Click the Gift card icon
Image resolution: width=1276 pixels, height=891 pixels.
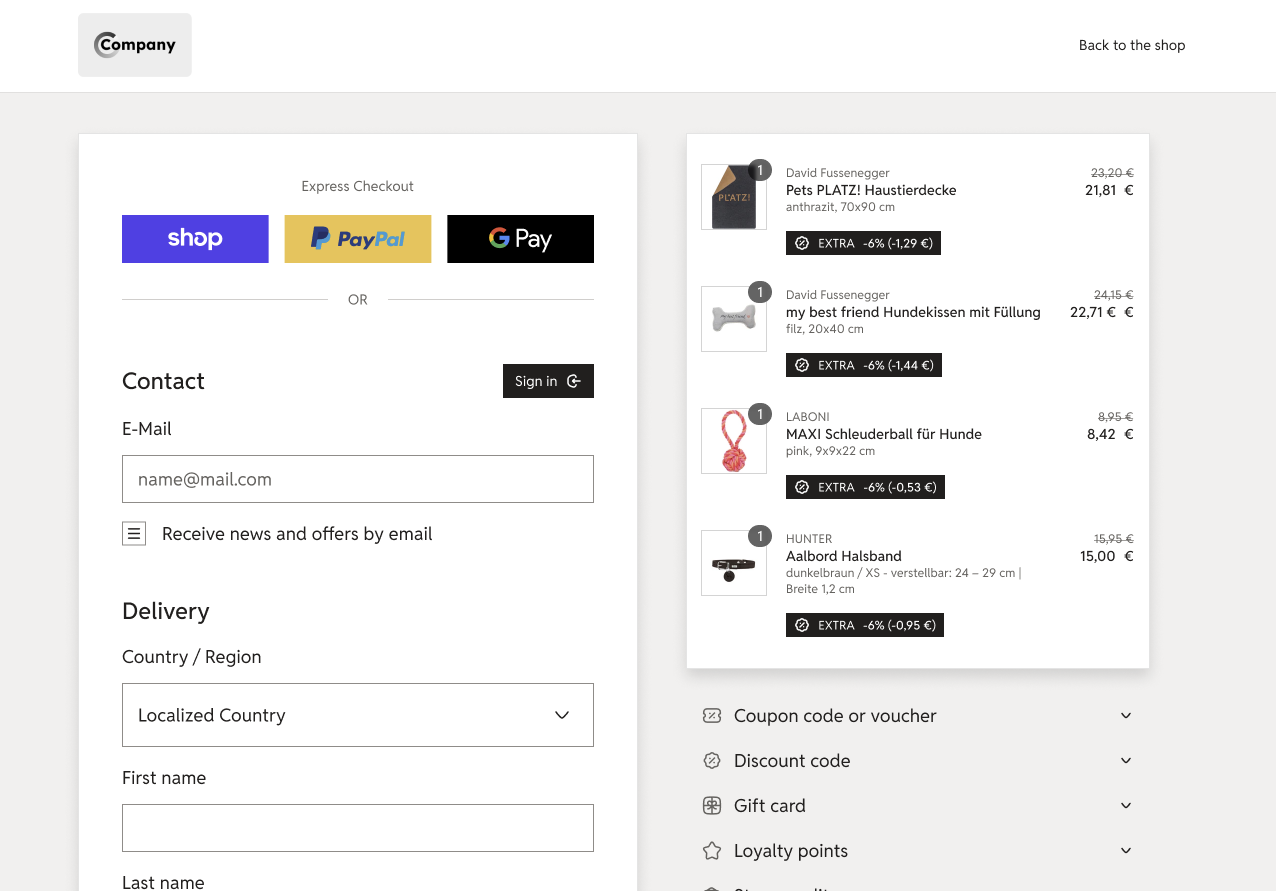(x=712, y=806)
